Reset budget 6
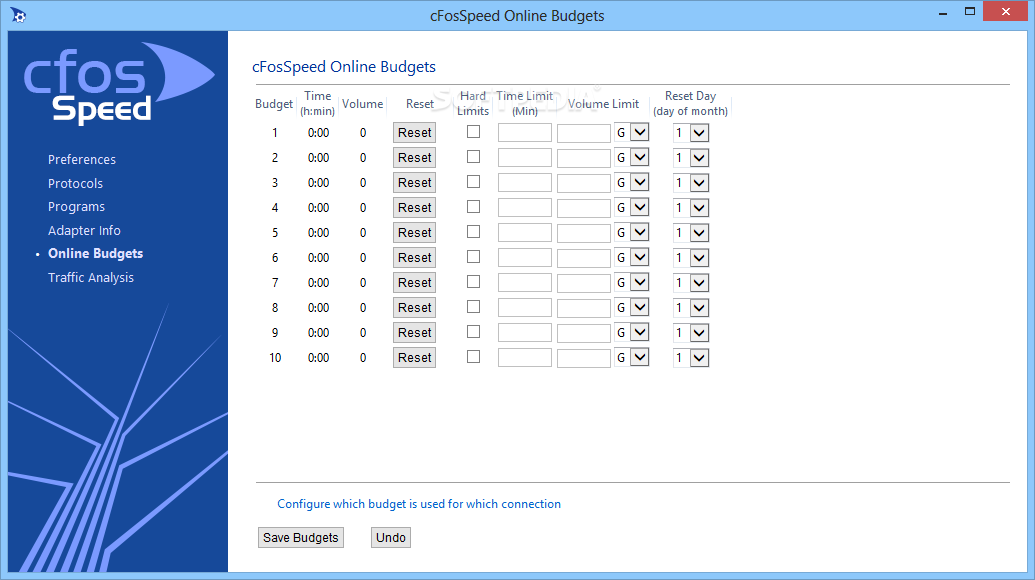This screenshot has width=1035, height=580. (x=415, y=258)
